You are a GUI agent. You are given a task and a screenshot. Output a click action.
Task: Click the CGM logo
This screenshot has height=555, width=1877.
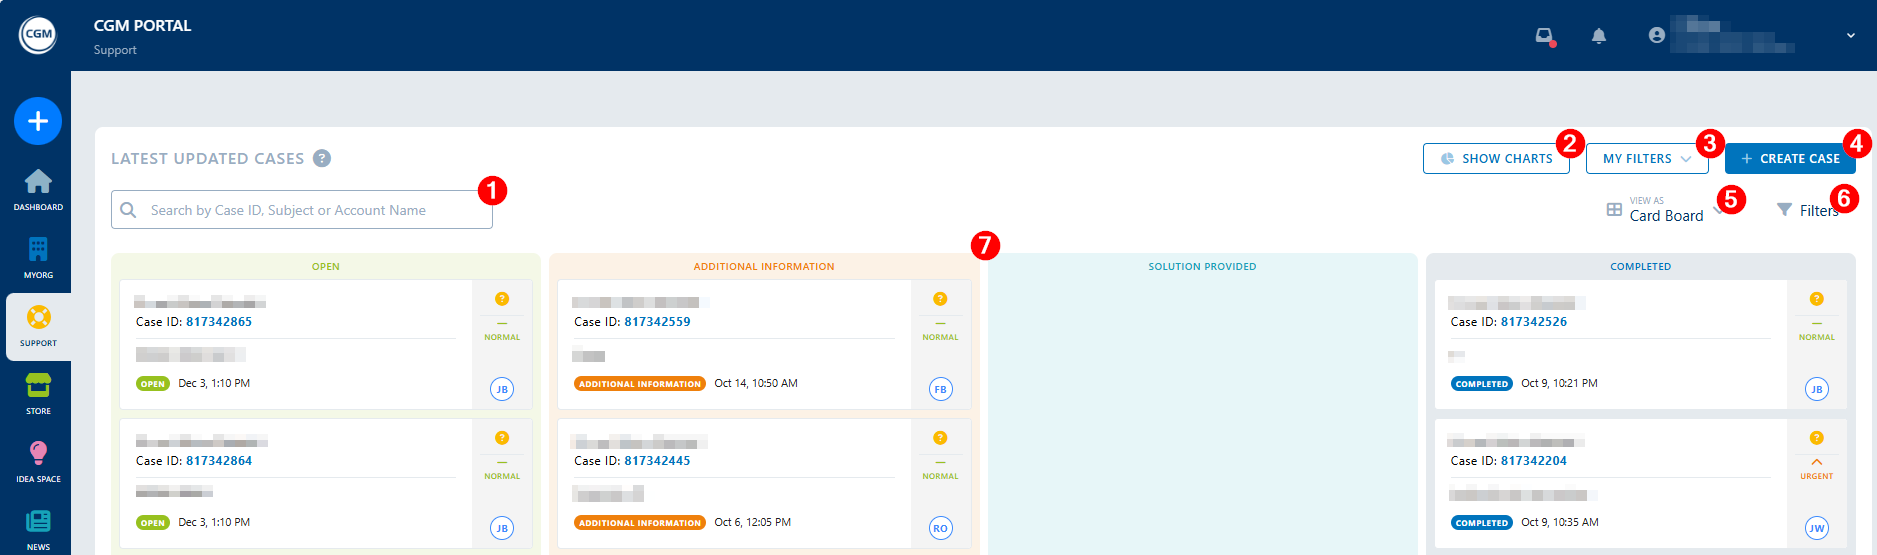coord(38,35)
